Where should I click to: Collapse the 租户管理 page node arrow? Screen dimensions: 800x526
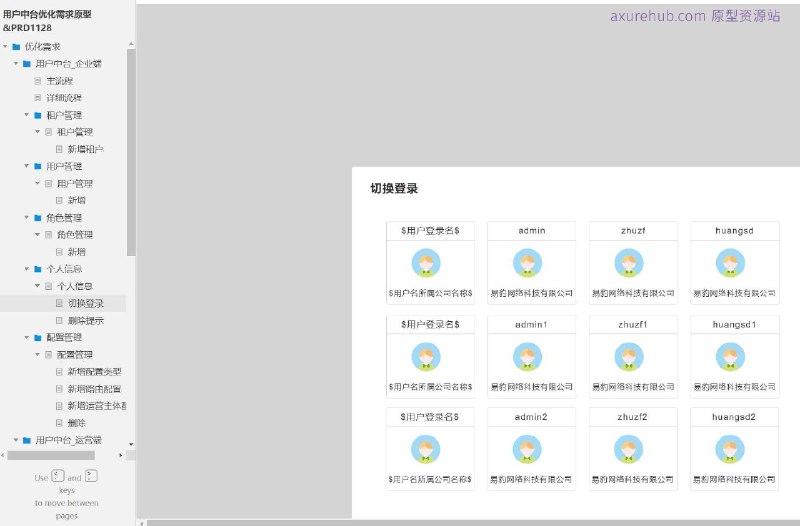click(x=37, y=132)
